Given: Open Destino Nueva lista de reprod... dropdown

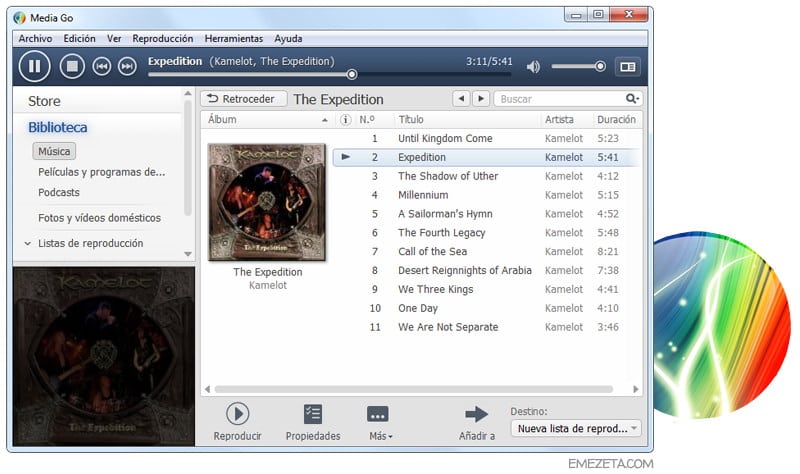Looking at the screenshot, I should (x=576, y=429).
